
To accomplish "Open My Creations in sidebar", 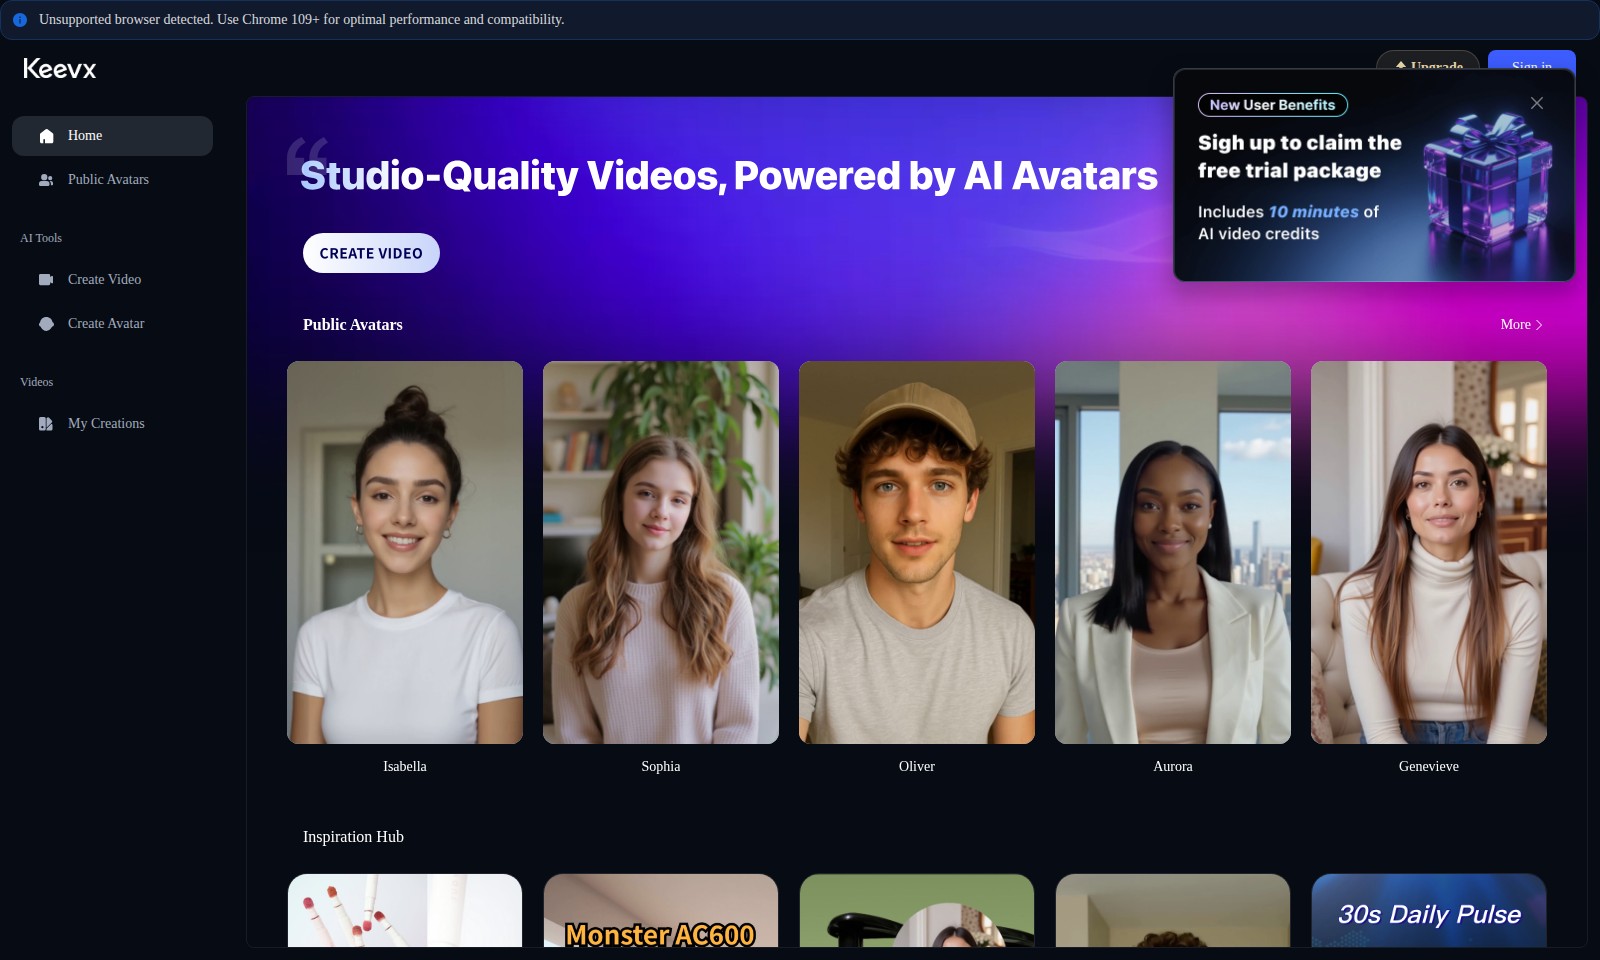I will click(112, 424).
